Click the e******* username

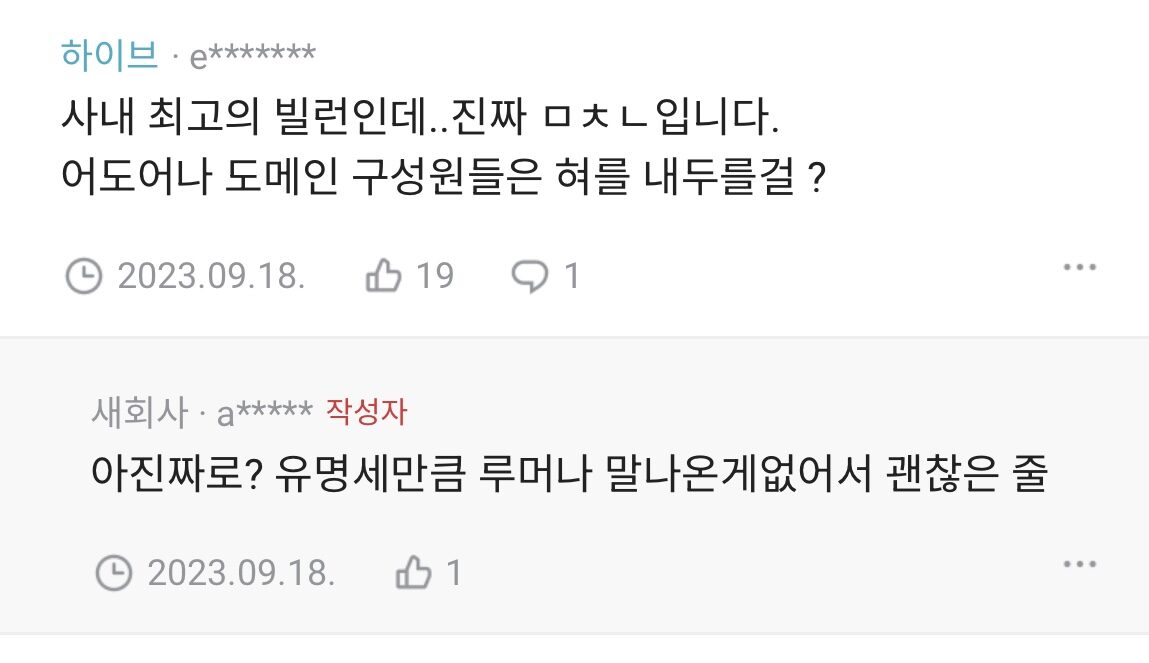[x=253, y=56]
